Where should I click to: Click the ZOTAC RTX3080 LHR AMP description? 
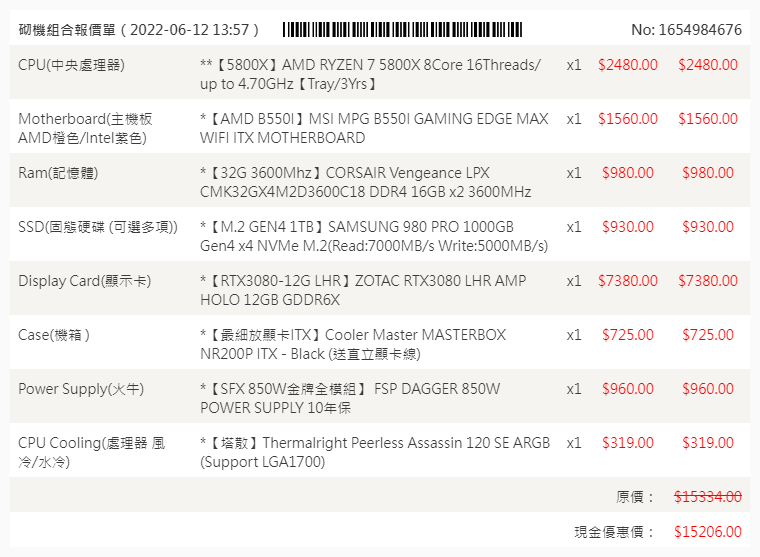pos(363,290)
